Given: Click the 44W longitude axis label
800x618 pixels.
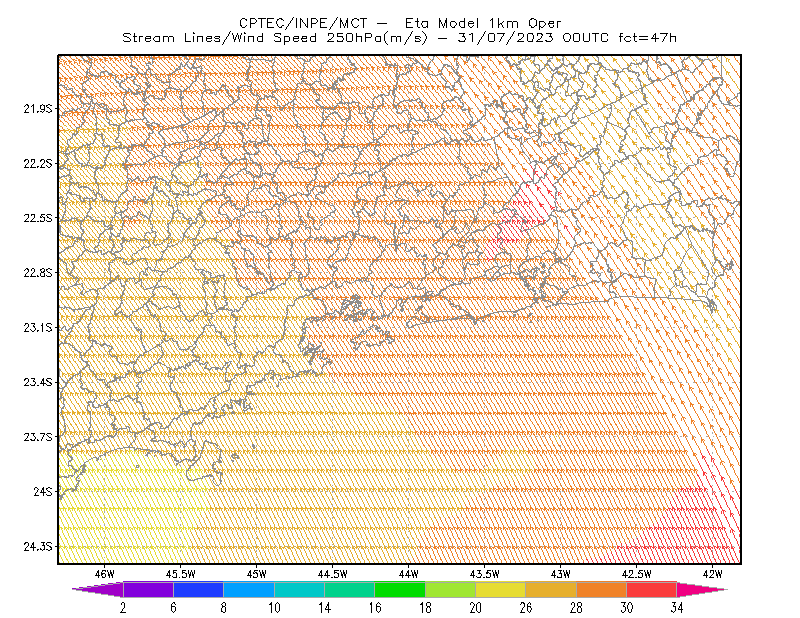Looking at the screenshot, I should (x=409, y=574).
